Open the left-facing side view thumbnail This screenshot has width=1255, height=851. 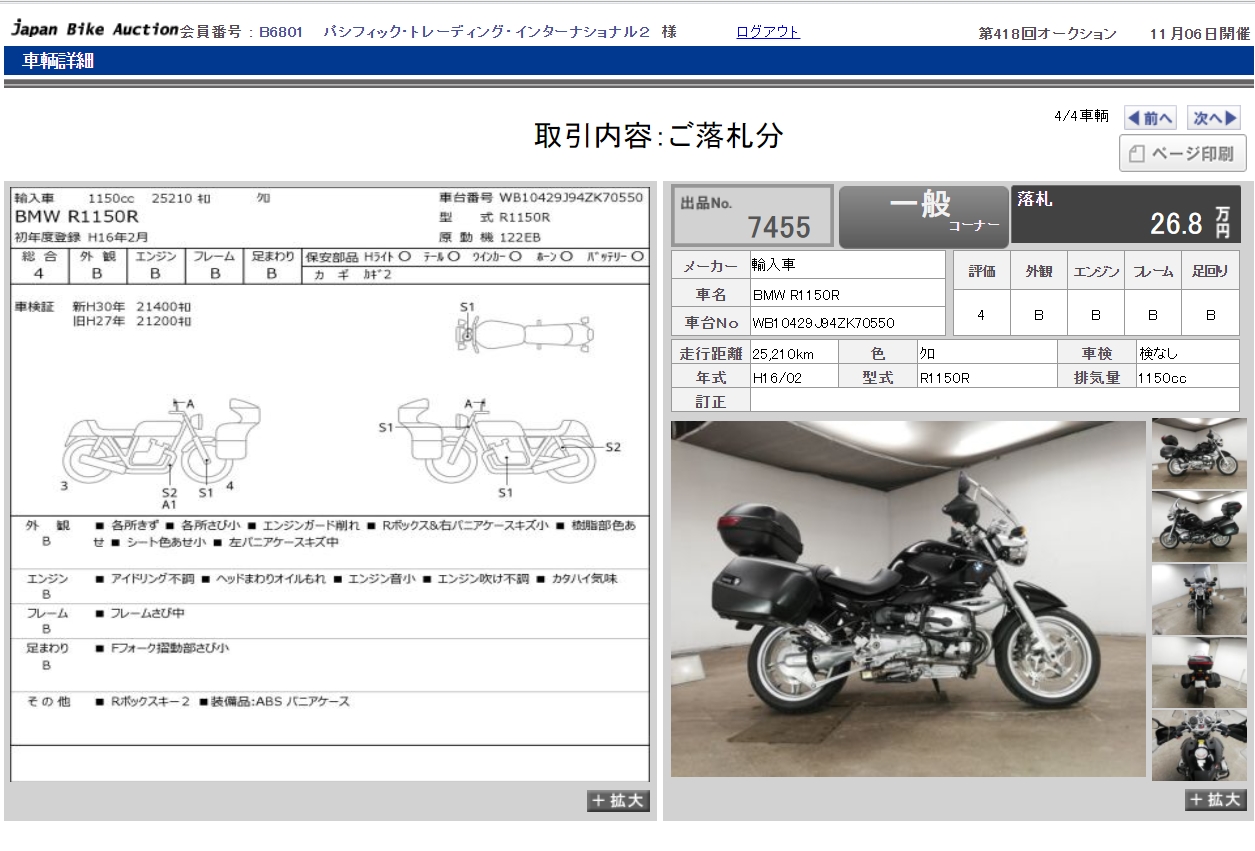[x=1199, y=526]
